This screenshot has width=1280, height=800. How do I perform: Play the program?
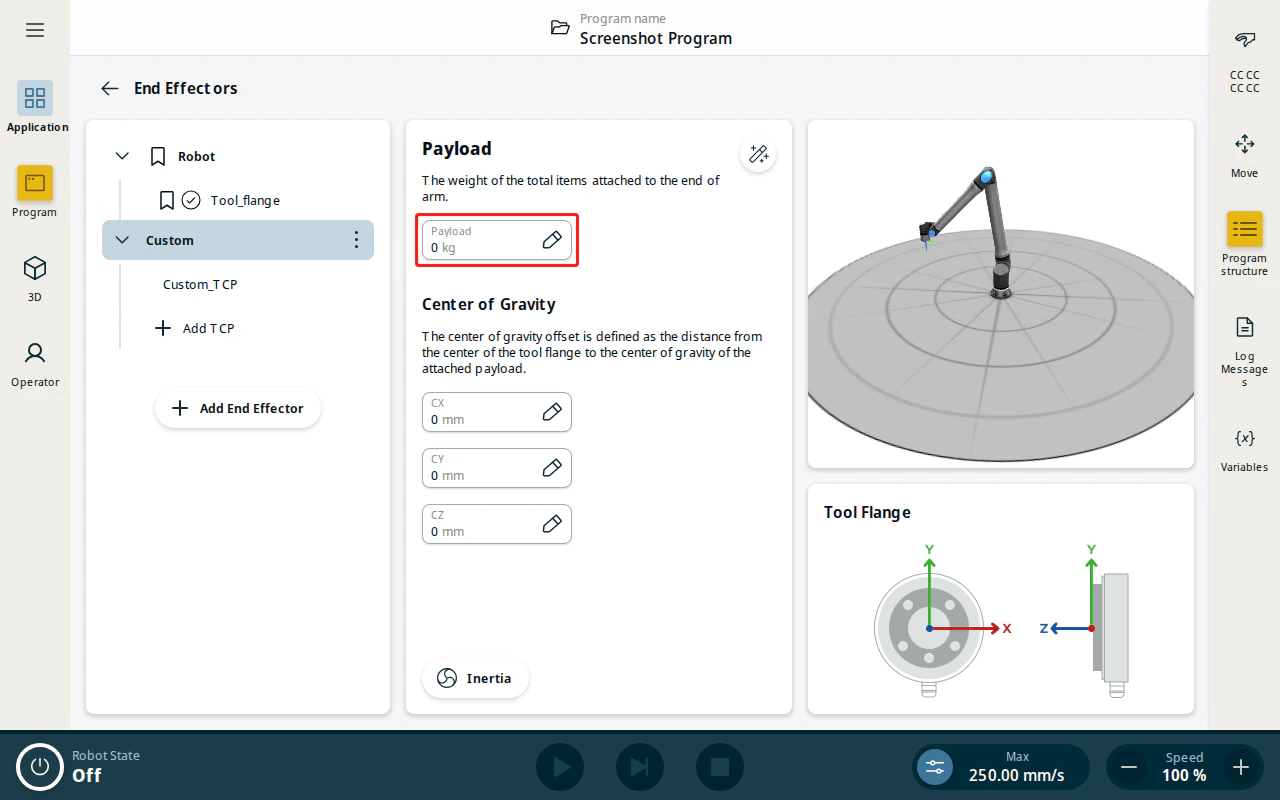point(560,767)
